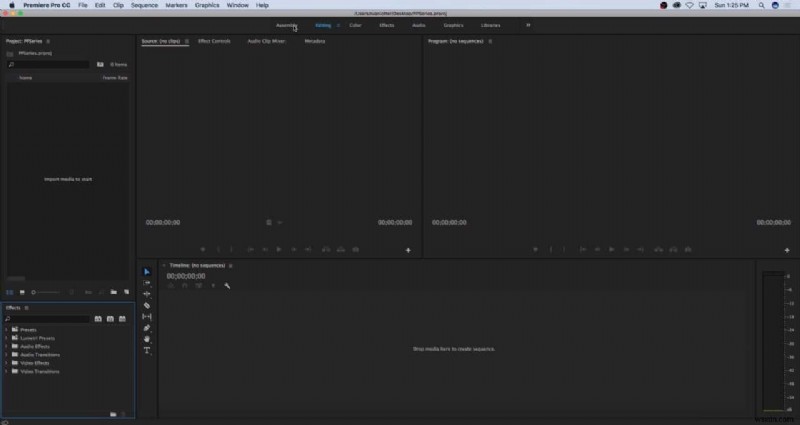Open the Program monitor panel menu
The image size is (800, 425).
pyautogui.click(x=490, y=41)
